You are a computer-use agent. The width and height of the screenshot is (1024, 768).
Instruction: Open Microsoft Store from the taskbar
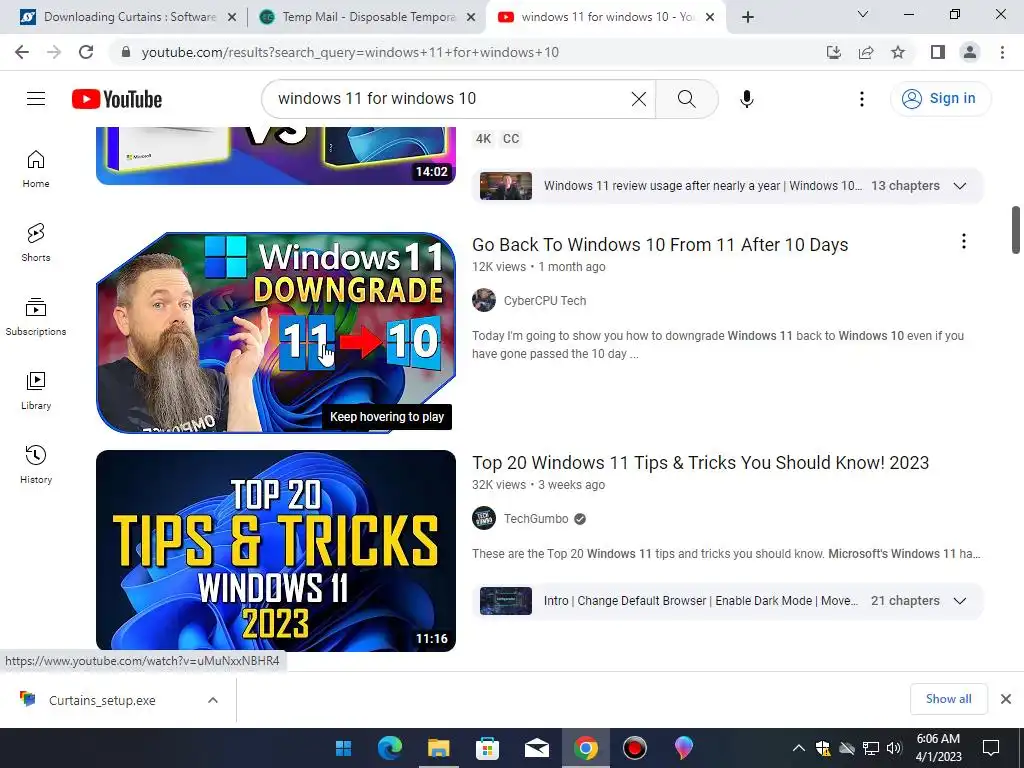(x=487, y=748)
